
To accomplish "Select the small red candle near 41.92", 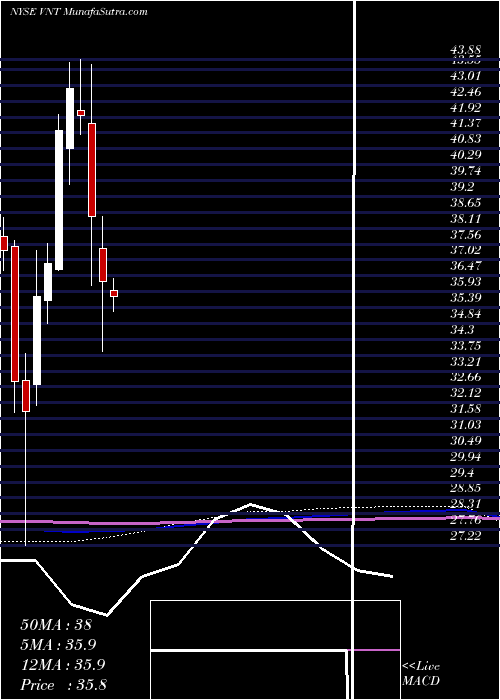I will [x=81, y=113].
